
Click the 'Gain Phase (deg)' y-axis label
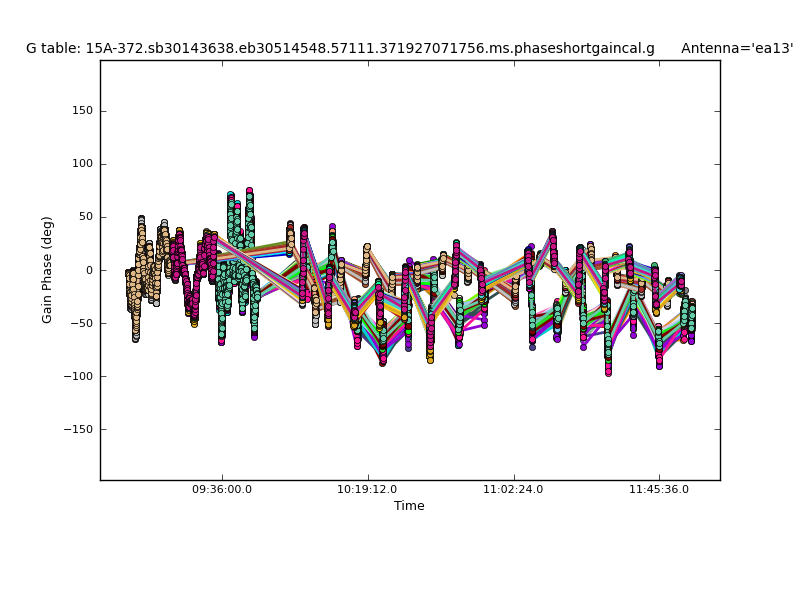[x=47, y=270]
